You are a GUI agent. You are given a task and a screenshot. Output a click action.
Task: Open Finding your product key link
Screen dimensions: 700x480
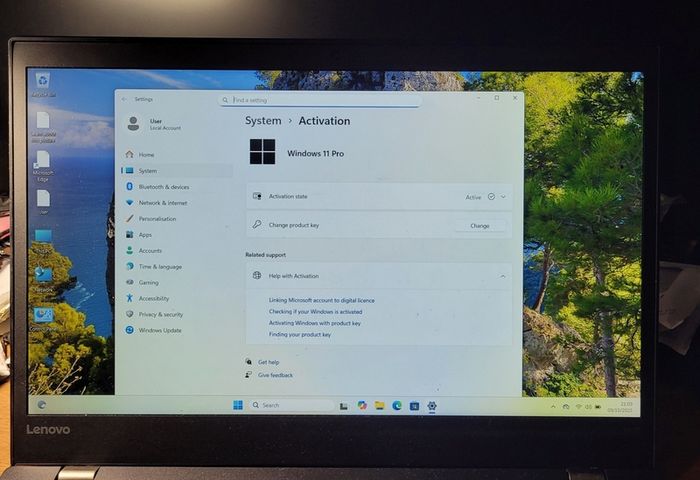point(300,334)
